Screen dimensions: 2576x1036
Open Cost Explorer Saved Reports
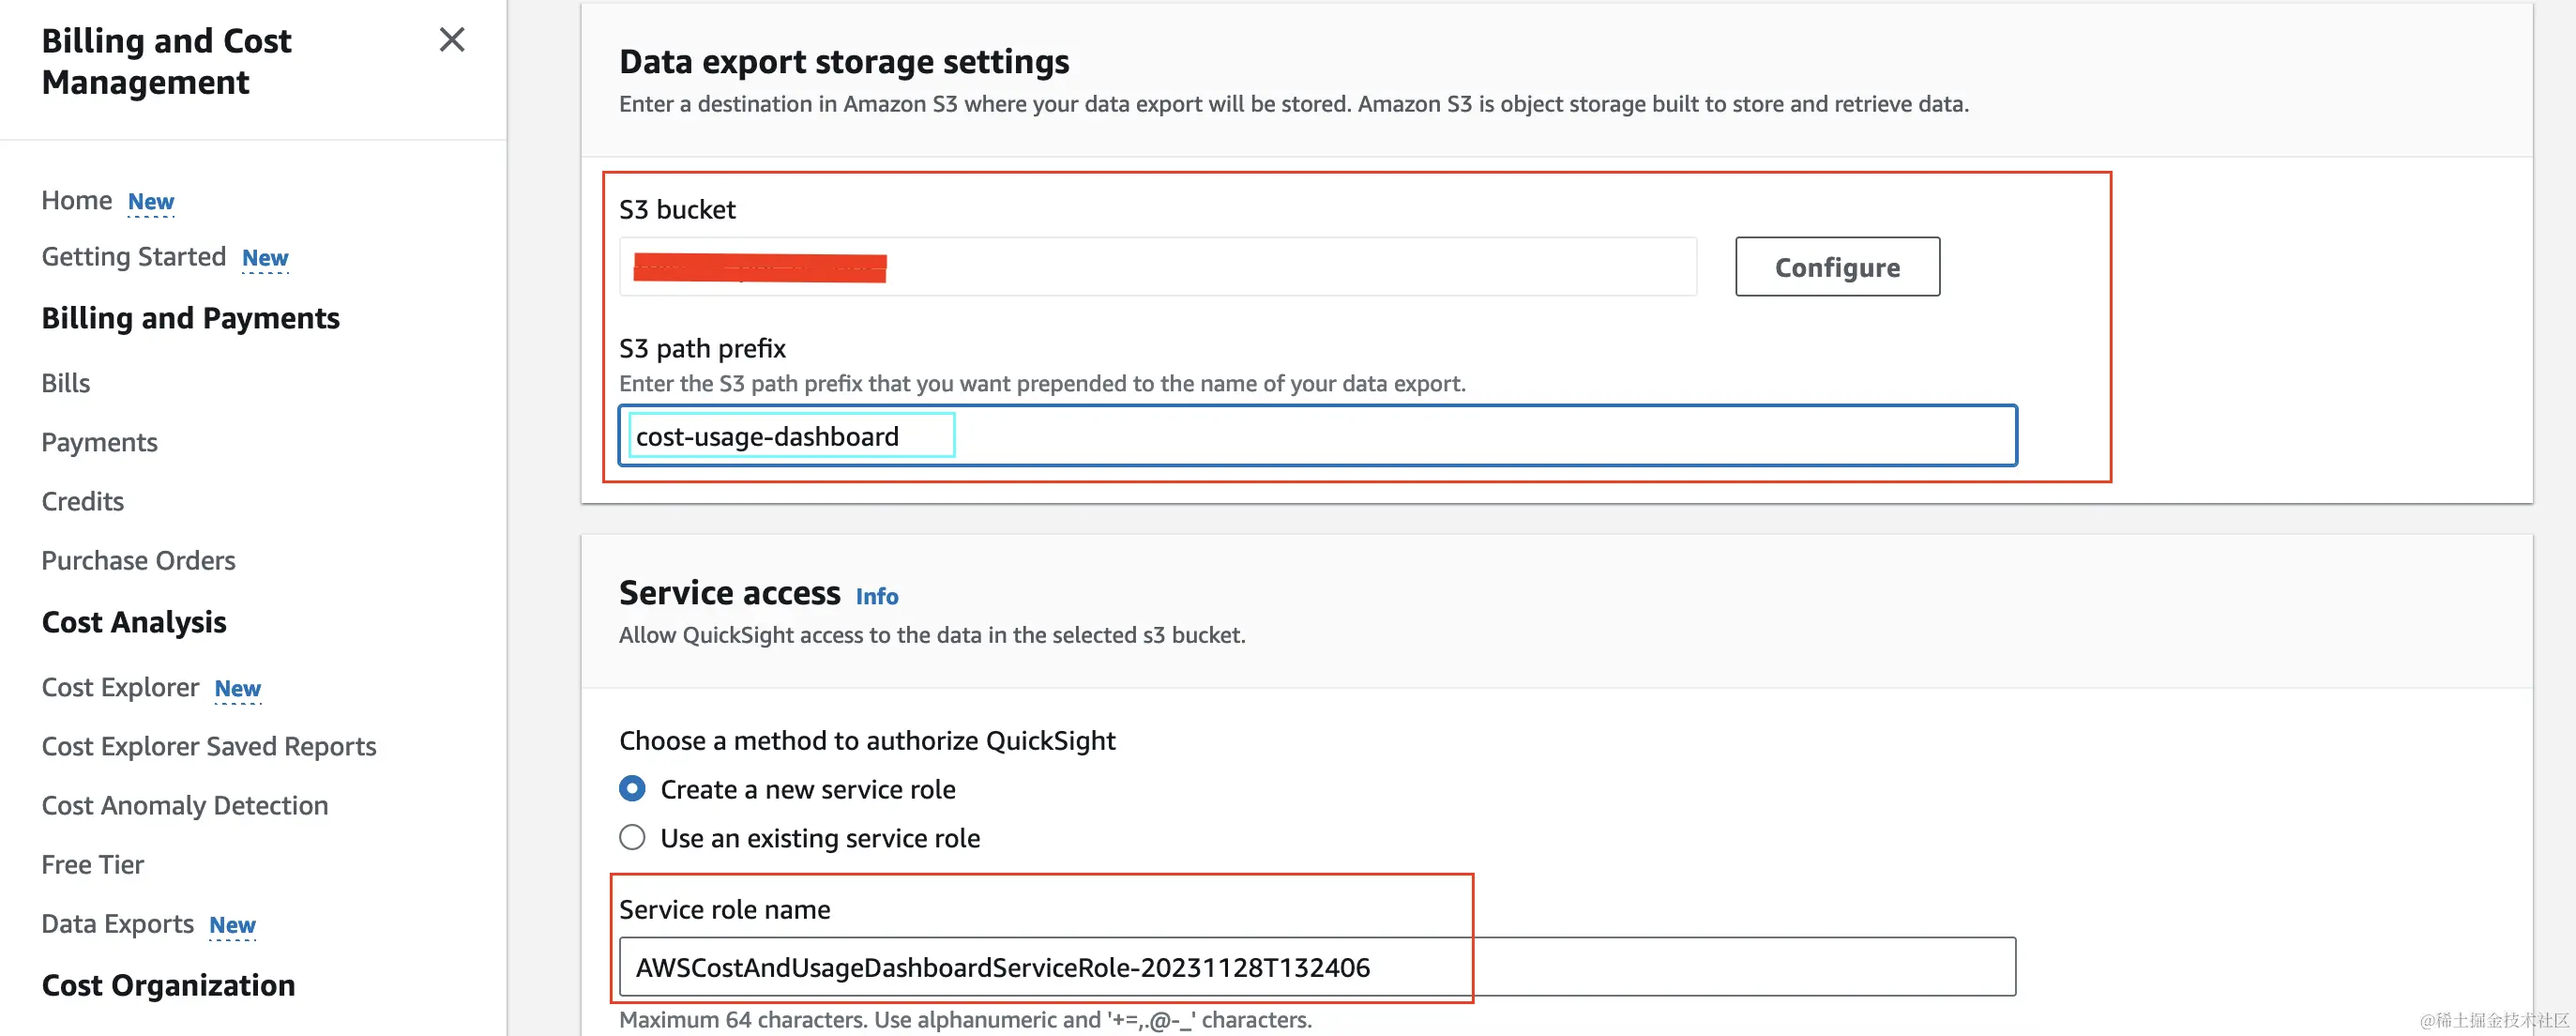coord(208,746)
